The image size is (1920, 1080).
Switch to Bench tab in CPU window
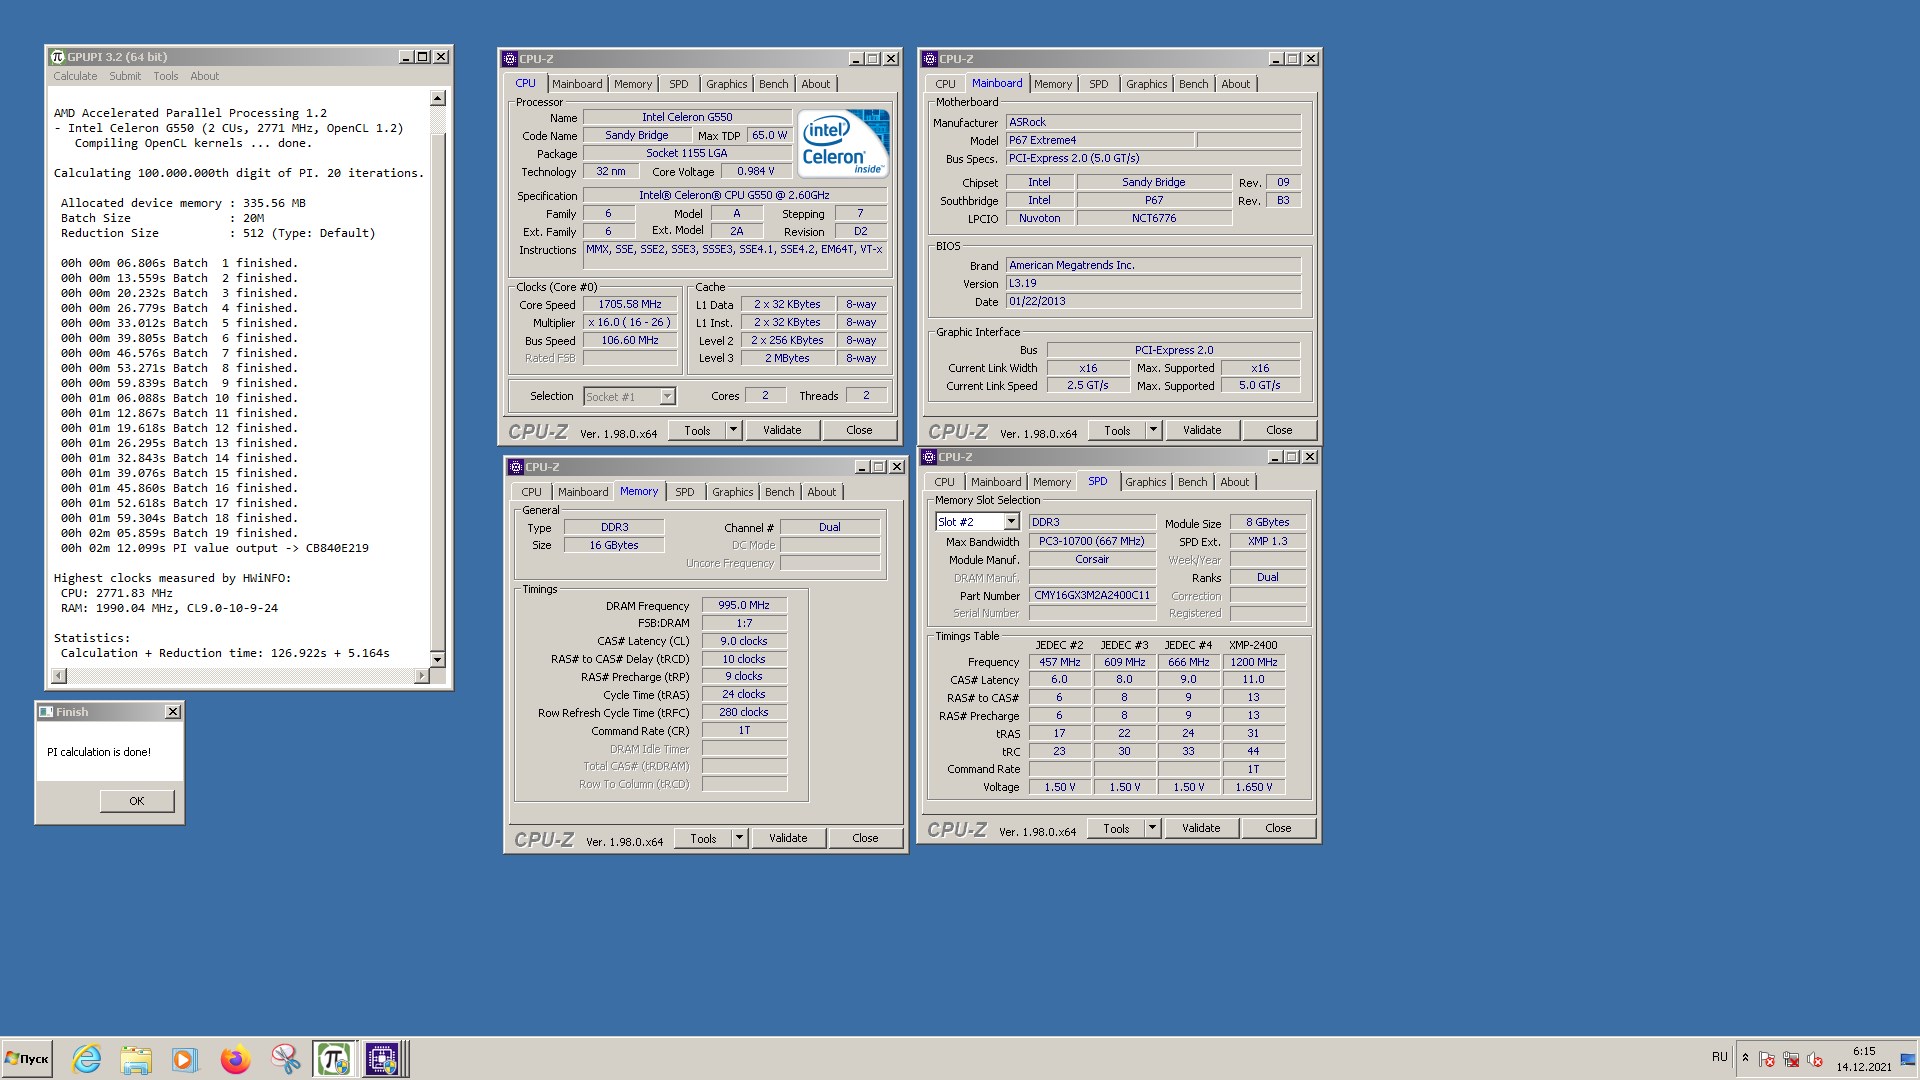773,84
